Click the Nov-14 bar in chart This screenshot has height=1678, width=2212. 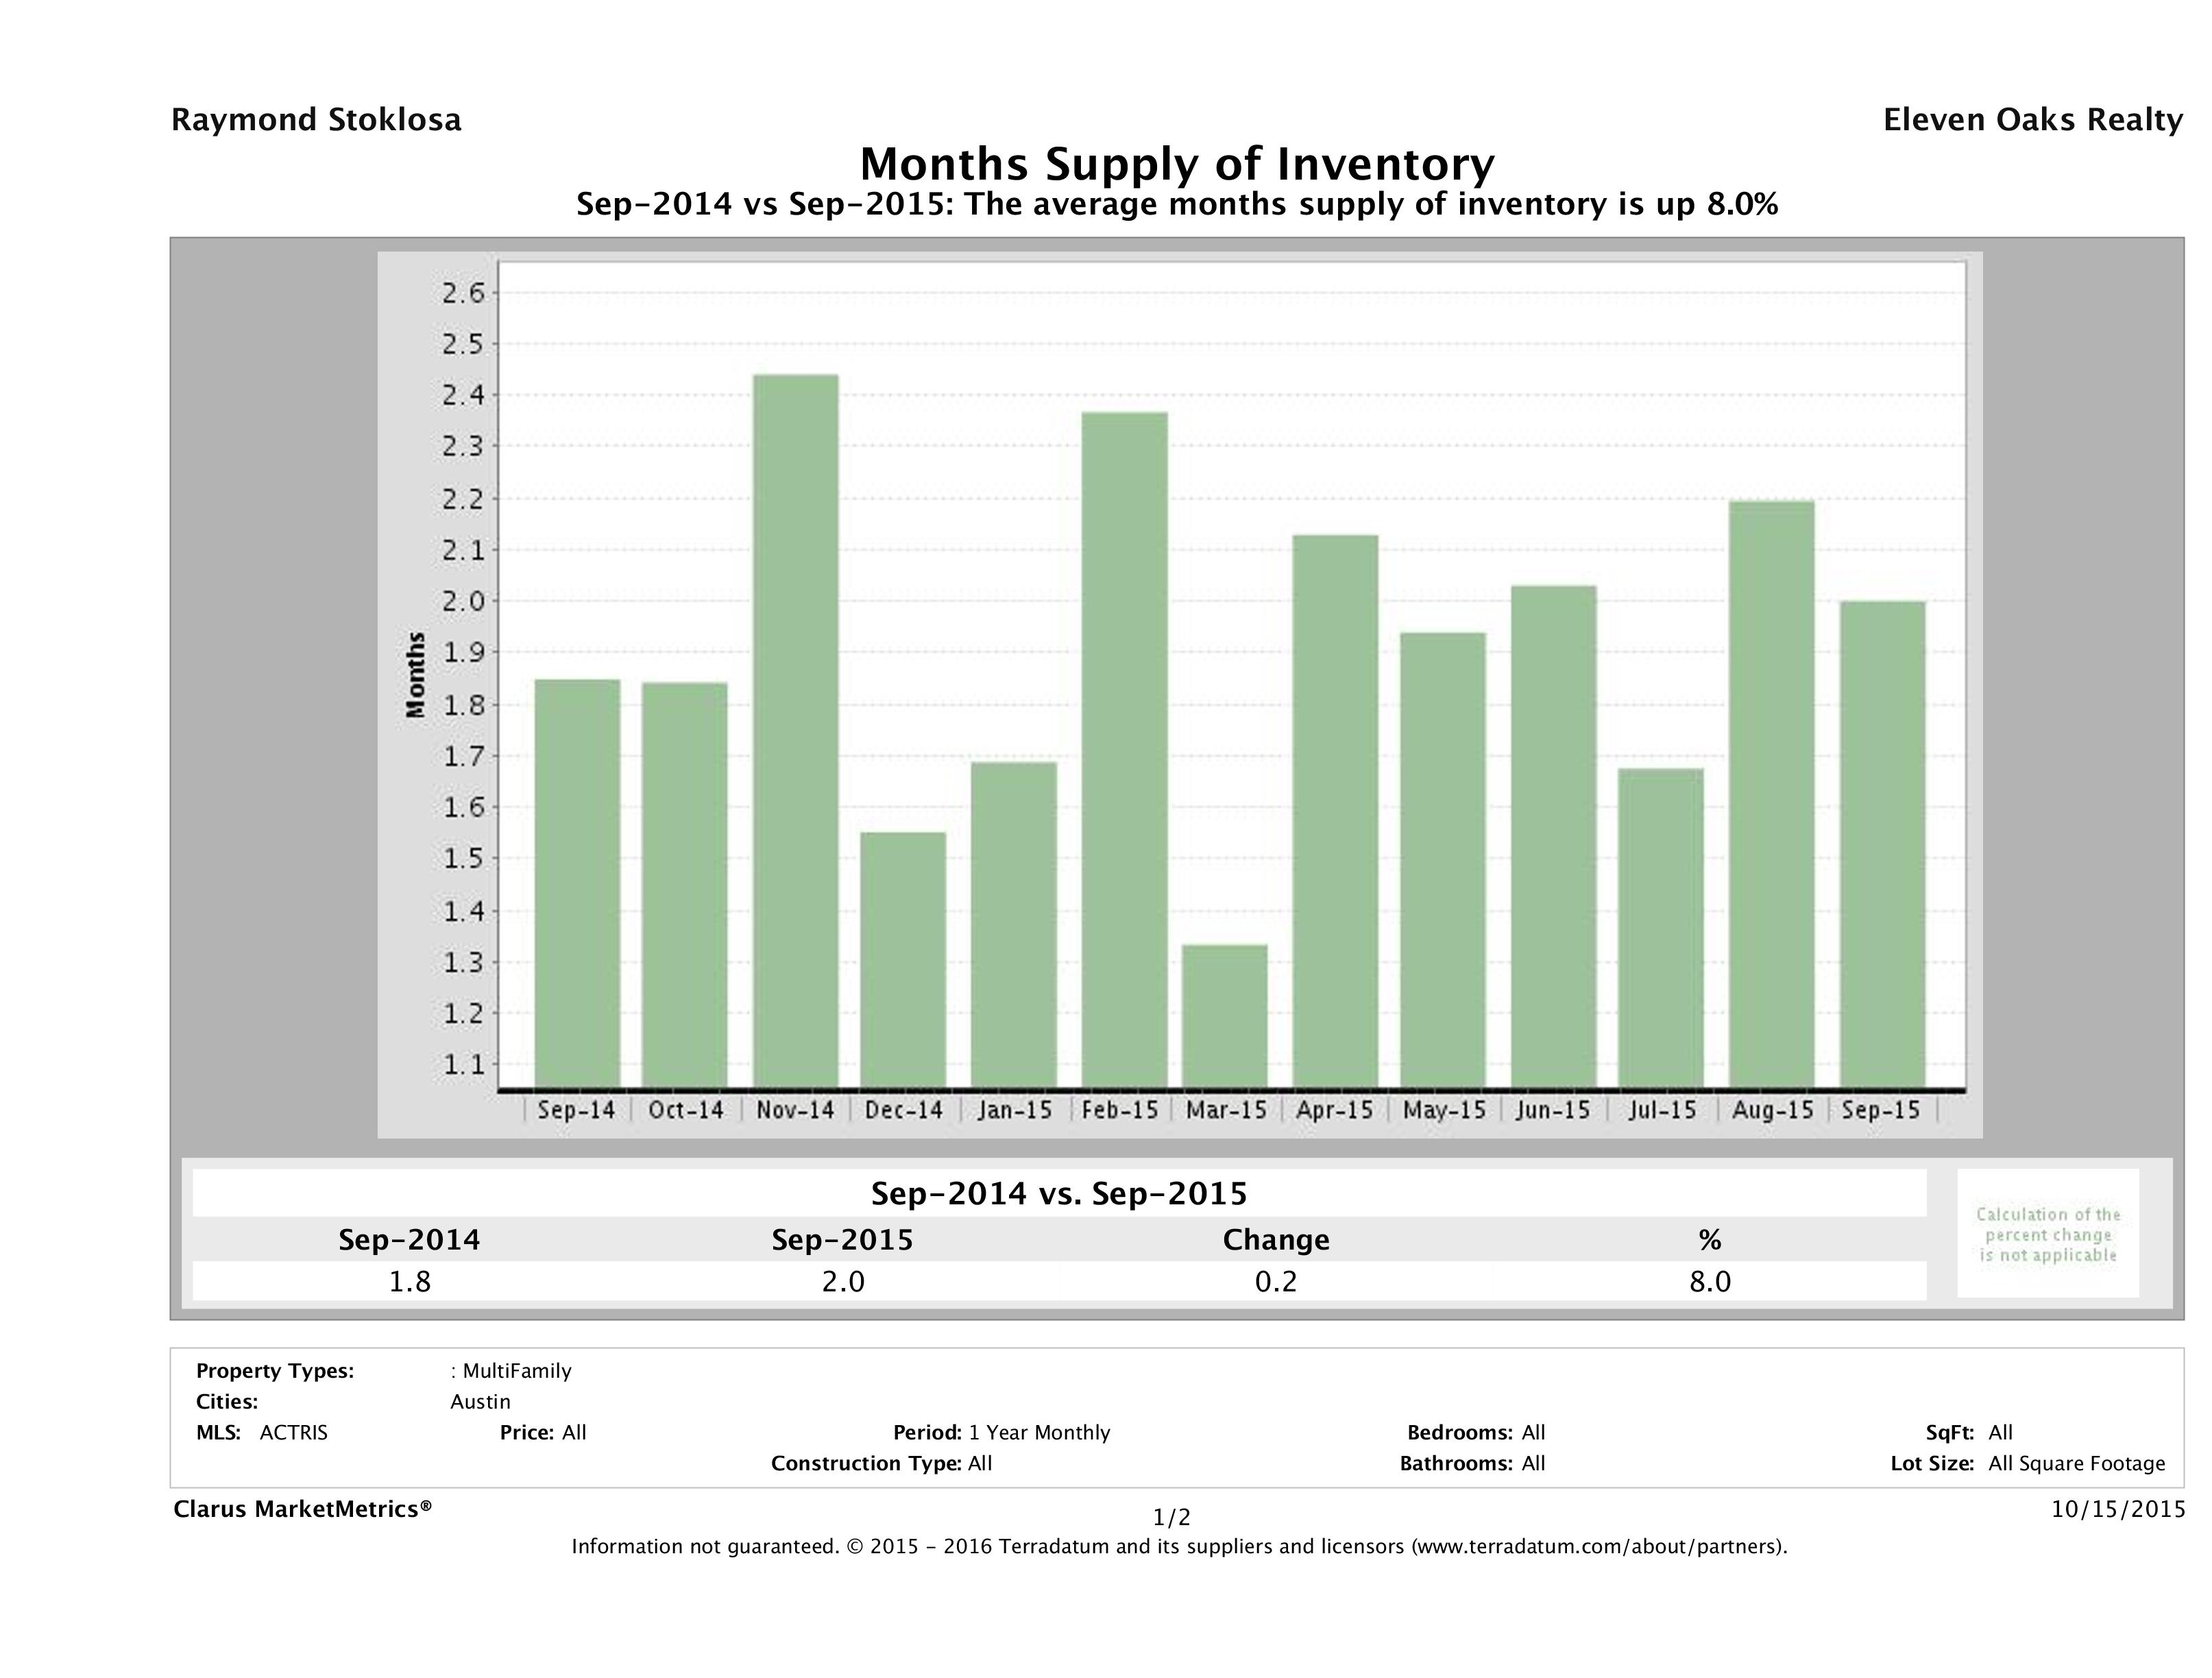click(x=796, y=730)
